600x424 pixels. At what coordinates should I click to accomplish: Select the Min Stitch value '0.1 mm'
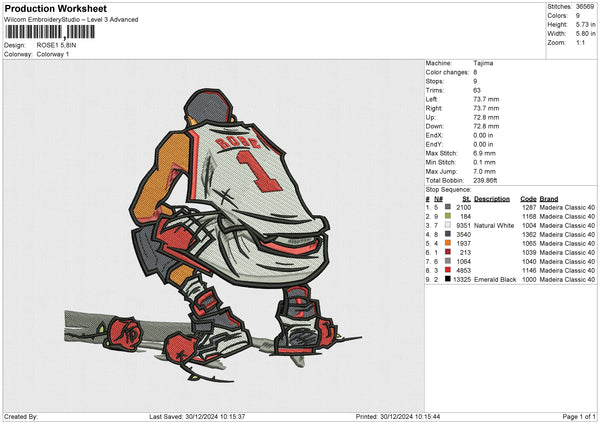click(x=484, y=162)
